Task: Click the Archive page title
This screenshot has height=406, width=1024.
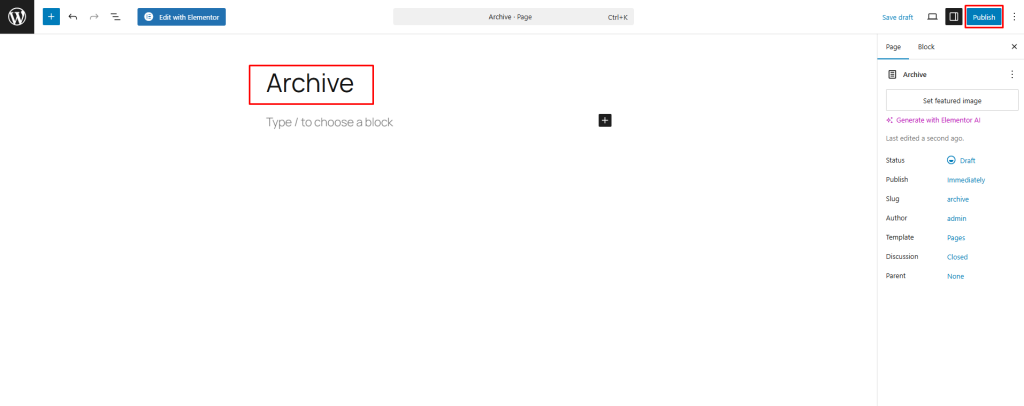Action: (x=310, y=84)
